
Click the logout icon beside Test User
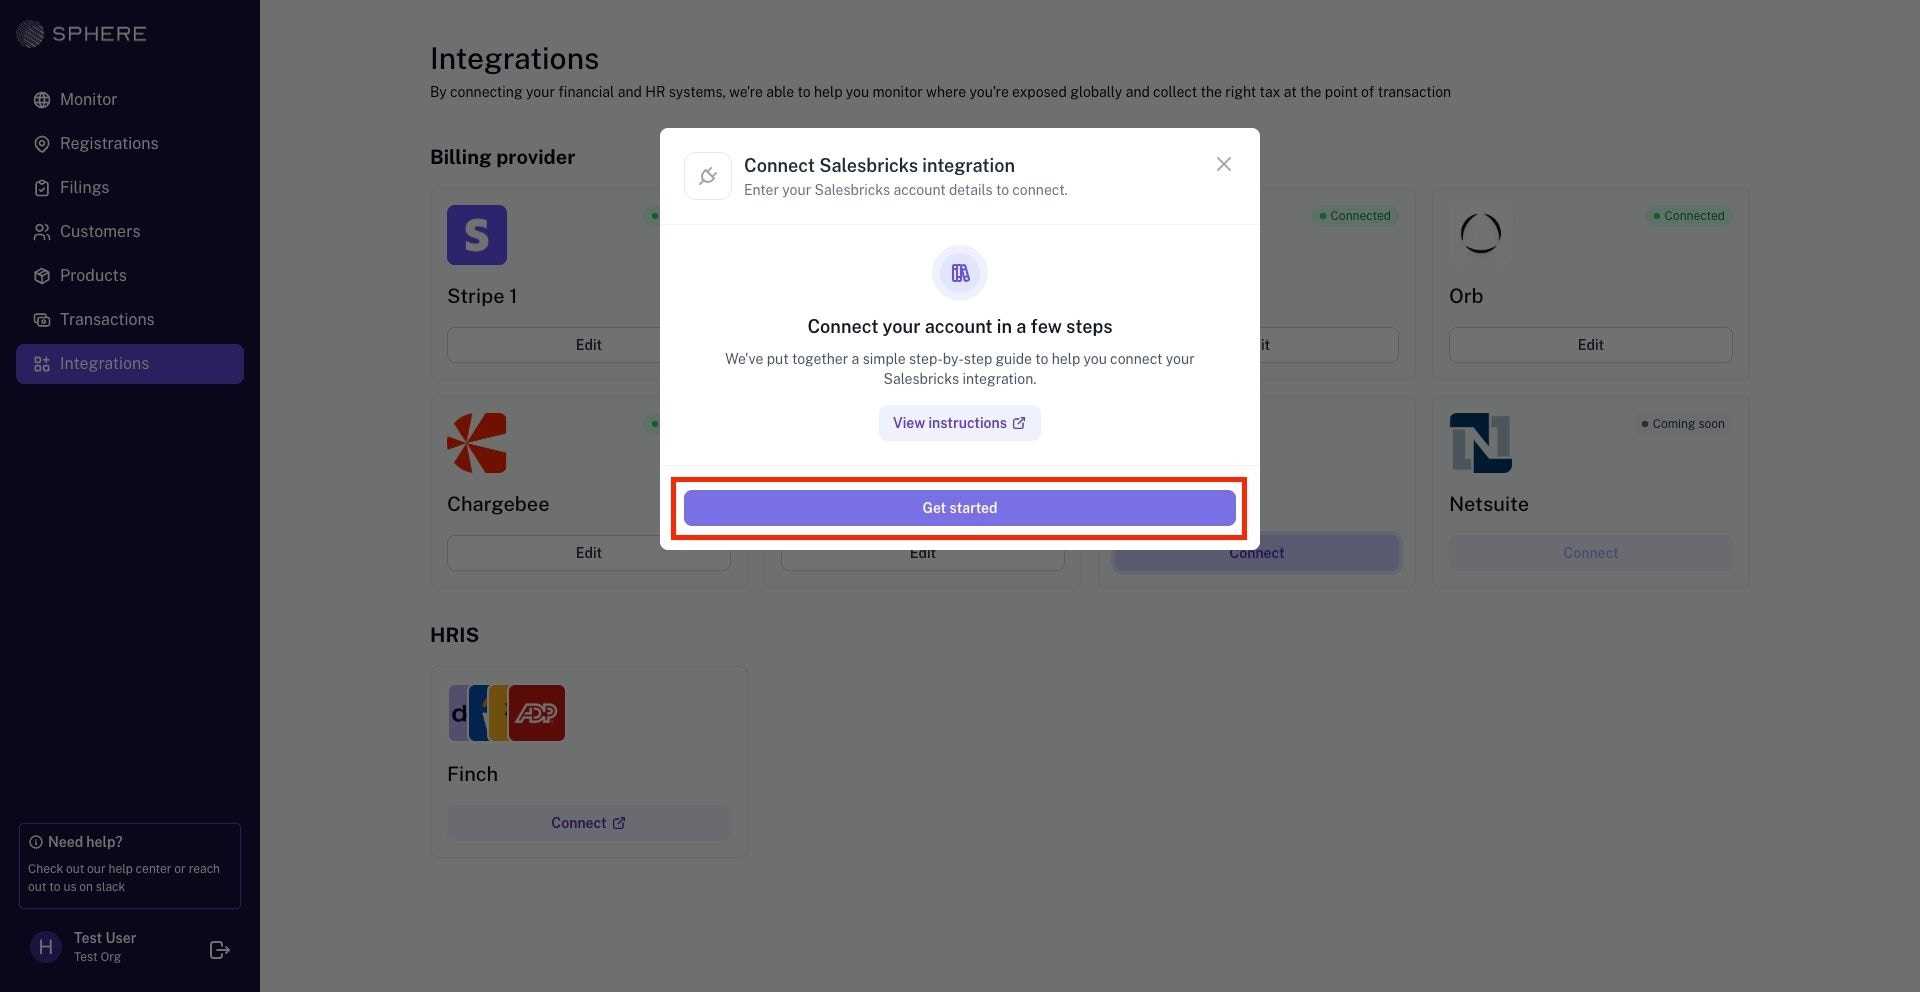coord(220,950)
